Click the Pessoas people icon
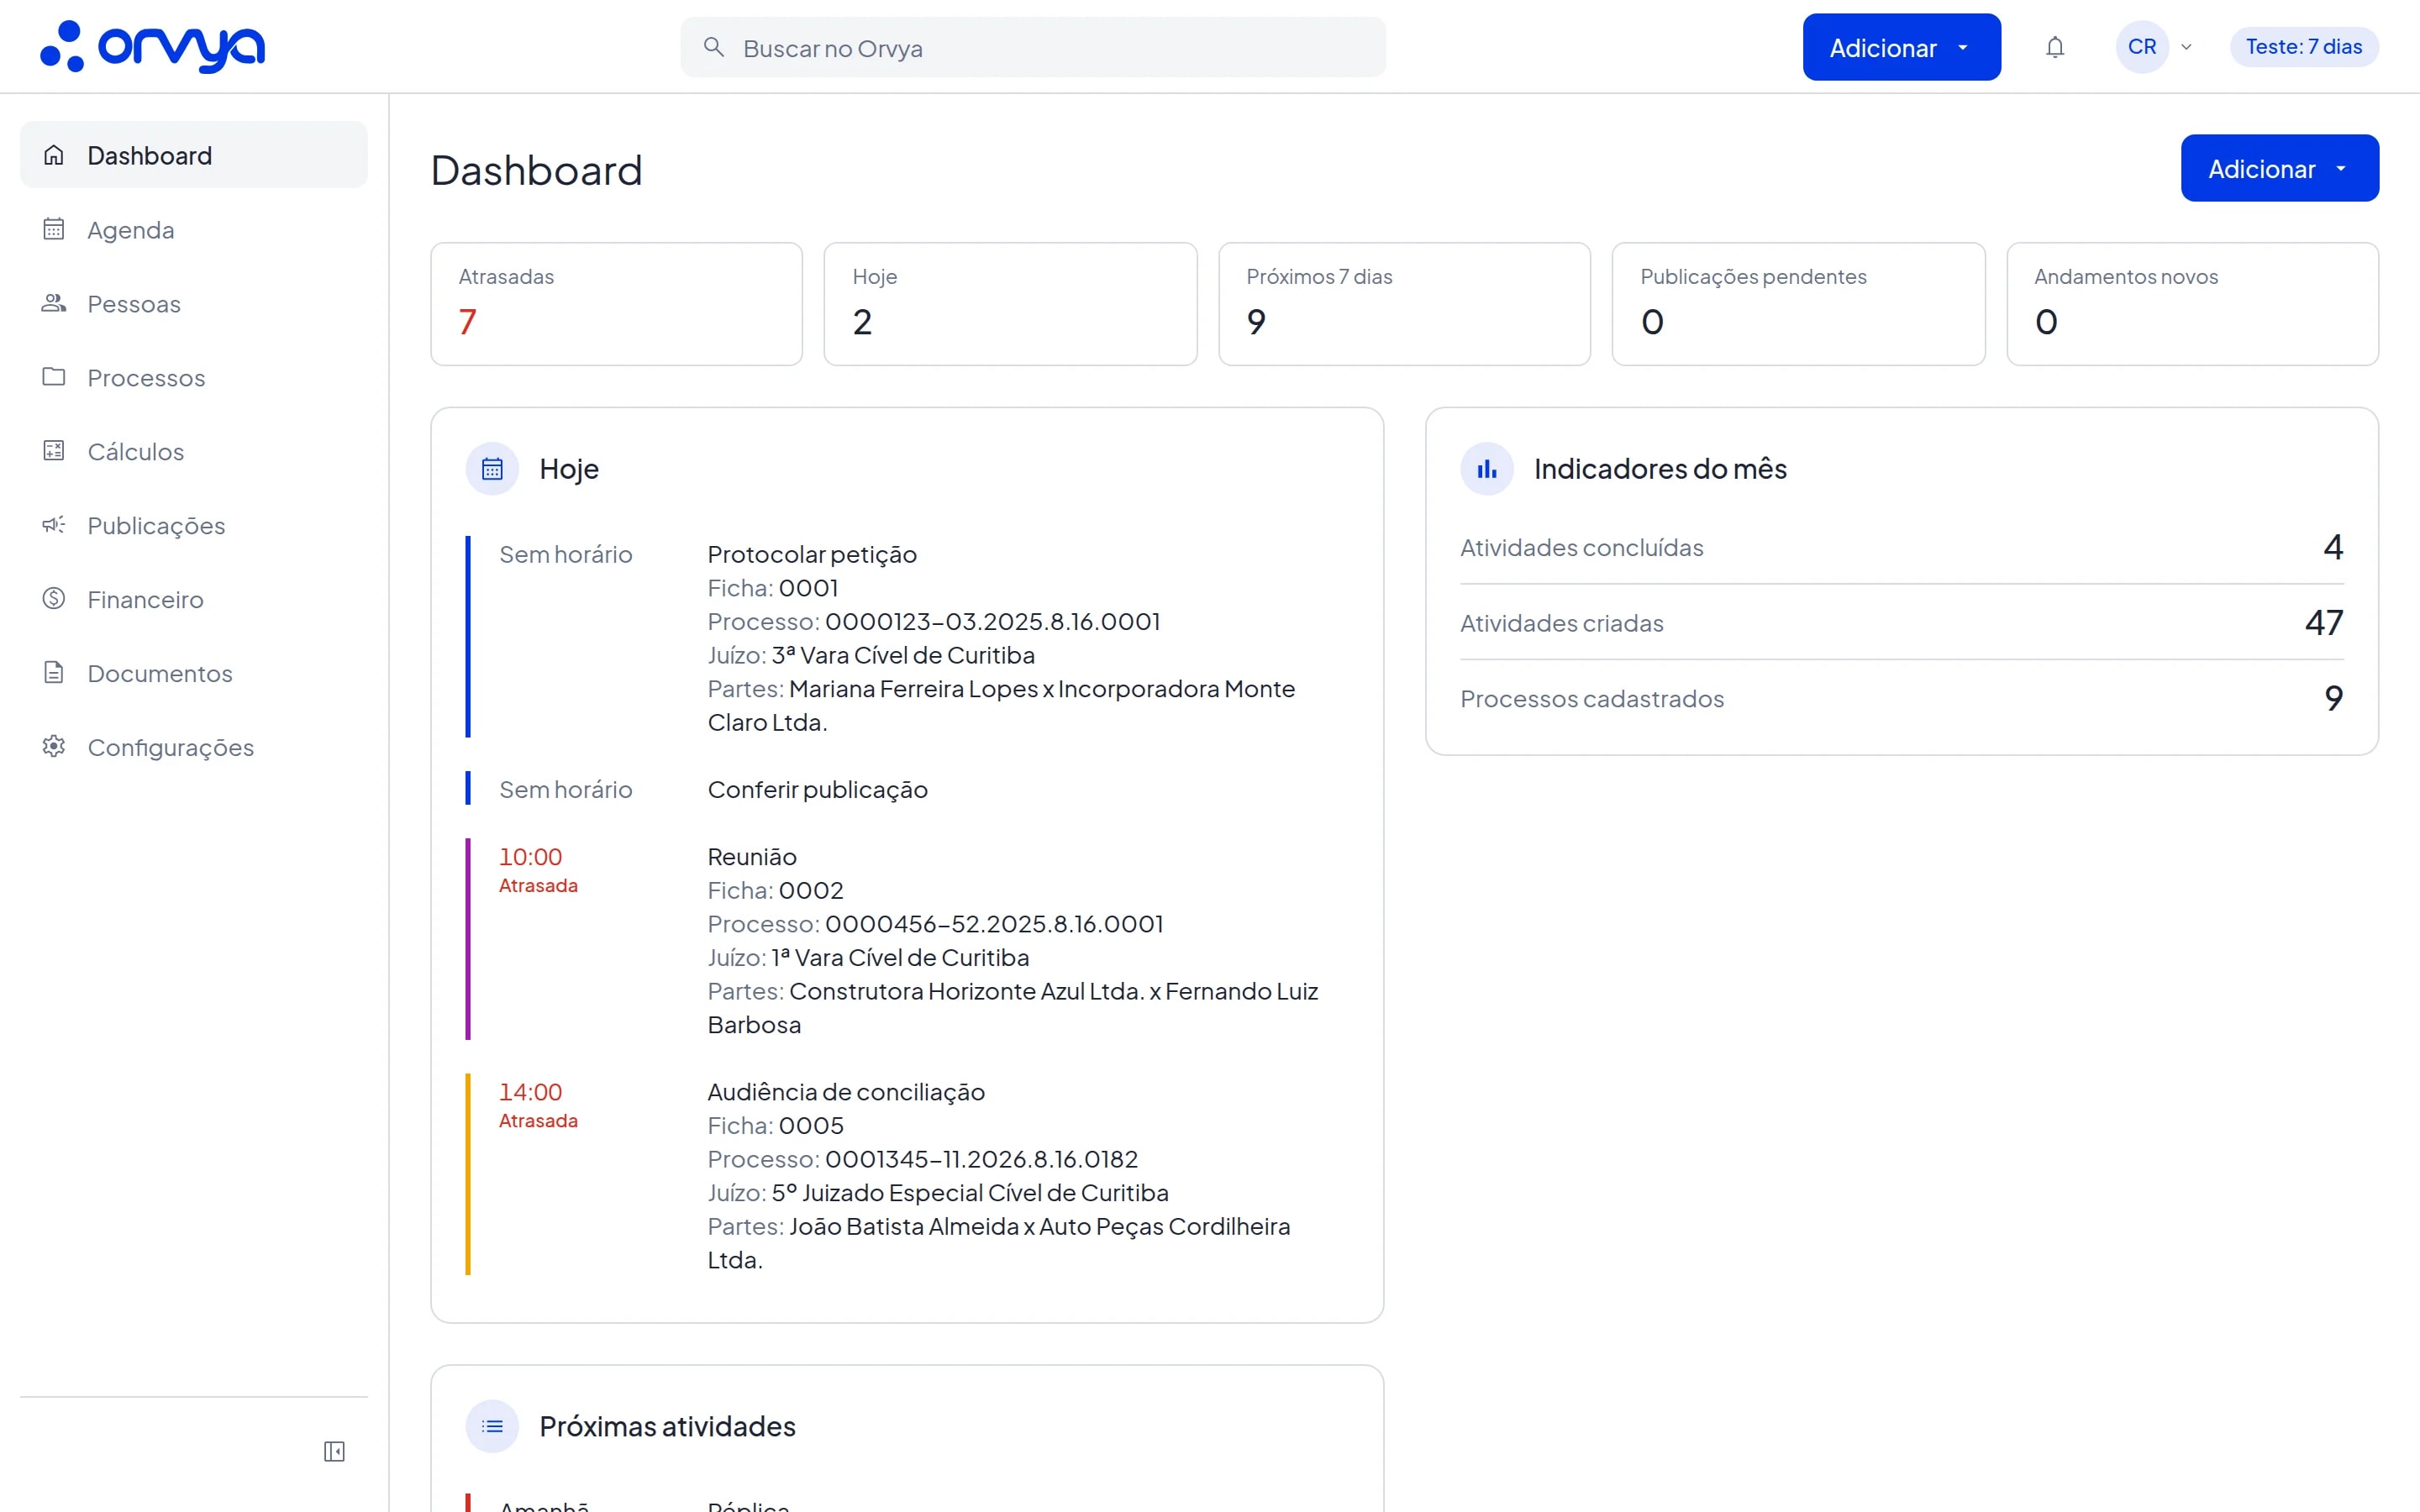2420x1512 pixels. [x=54, y=303]
